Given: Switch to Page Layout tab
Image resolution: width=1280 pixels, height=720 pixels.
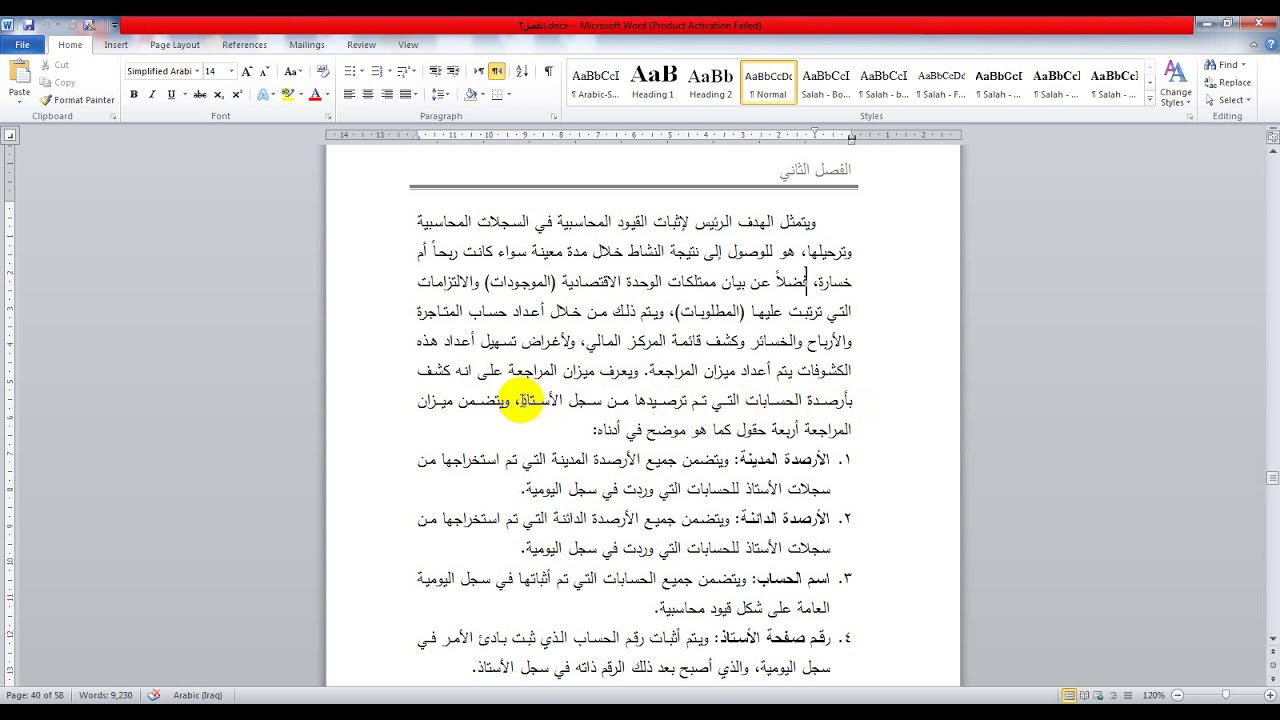Looking at the screenshot, I should pyautogui.click(x=175, y=45).
